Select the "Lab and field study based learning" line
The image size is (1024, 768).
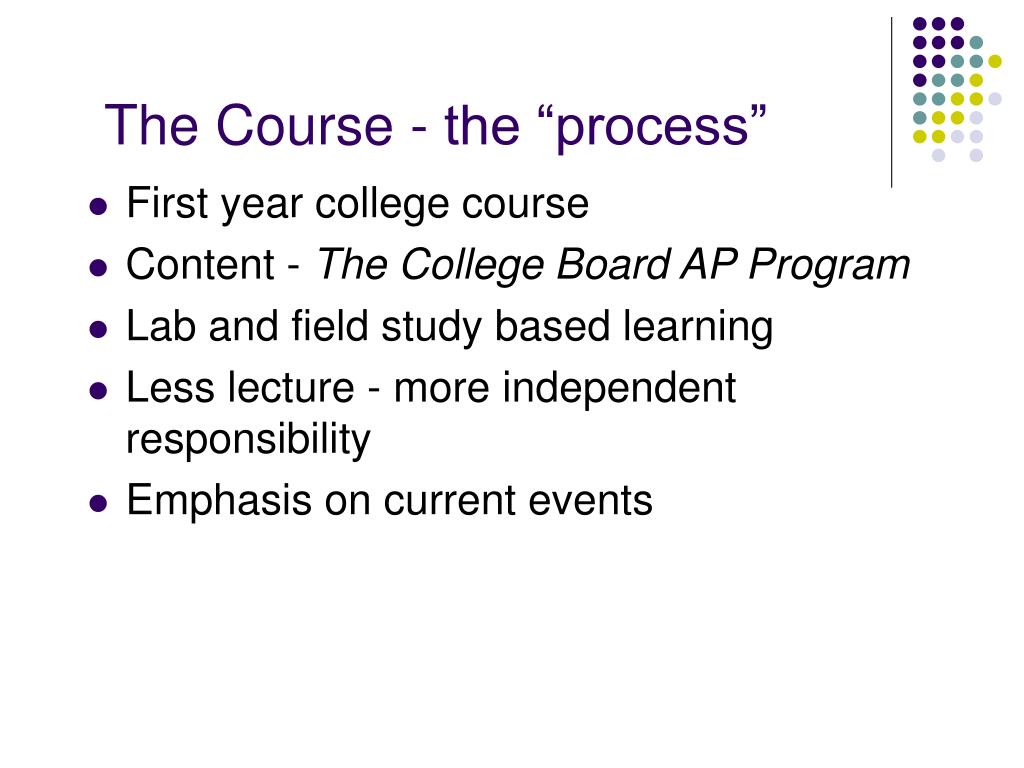click(x=449, y=327)
